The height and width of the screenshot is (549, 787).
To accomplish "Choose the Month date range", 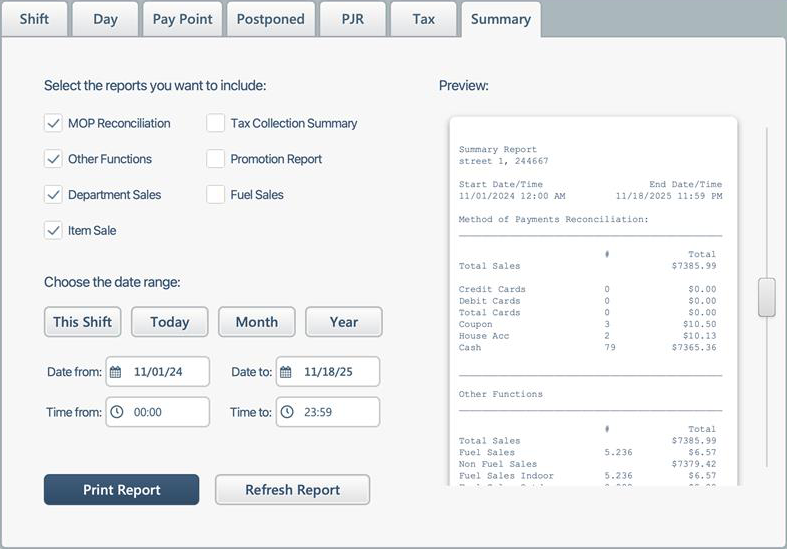I will [257, 322].
